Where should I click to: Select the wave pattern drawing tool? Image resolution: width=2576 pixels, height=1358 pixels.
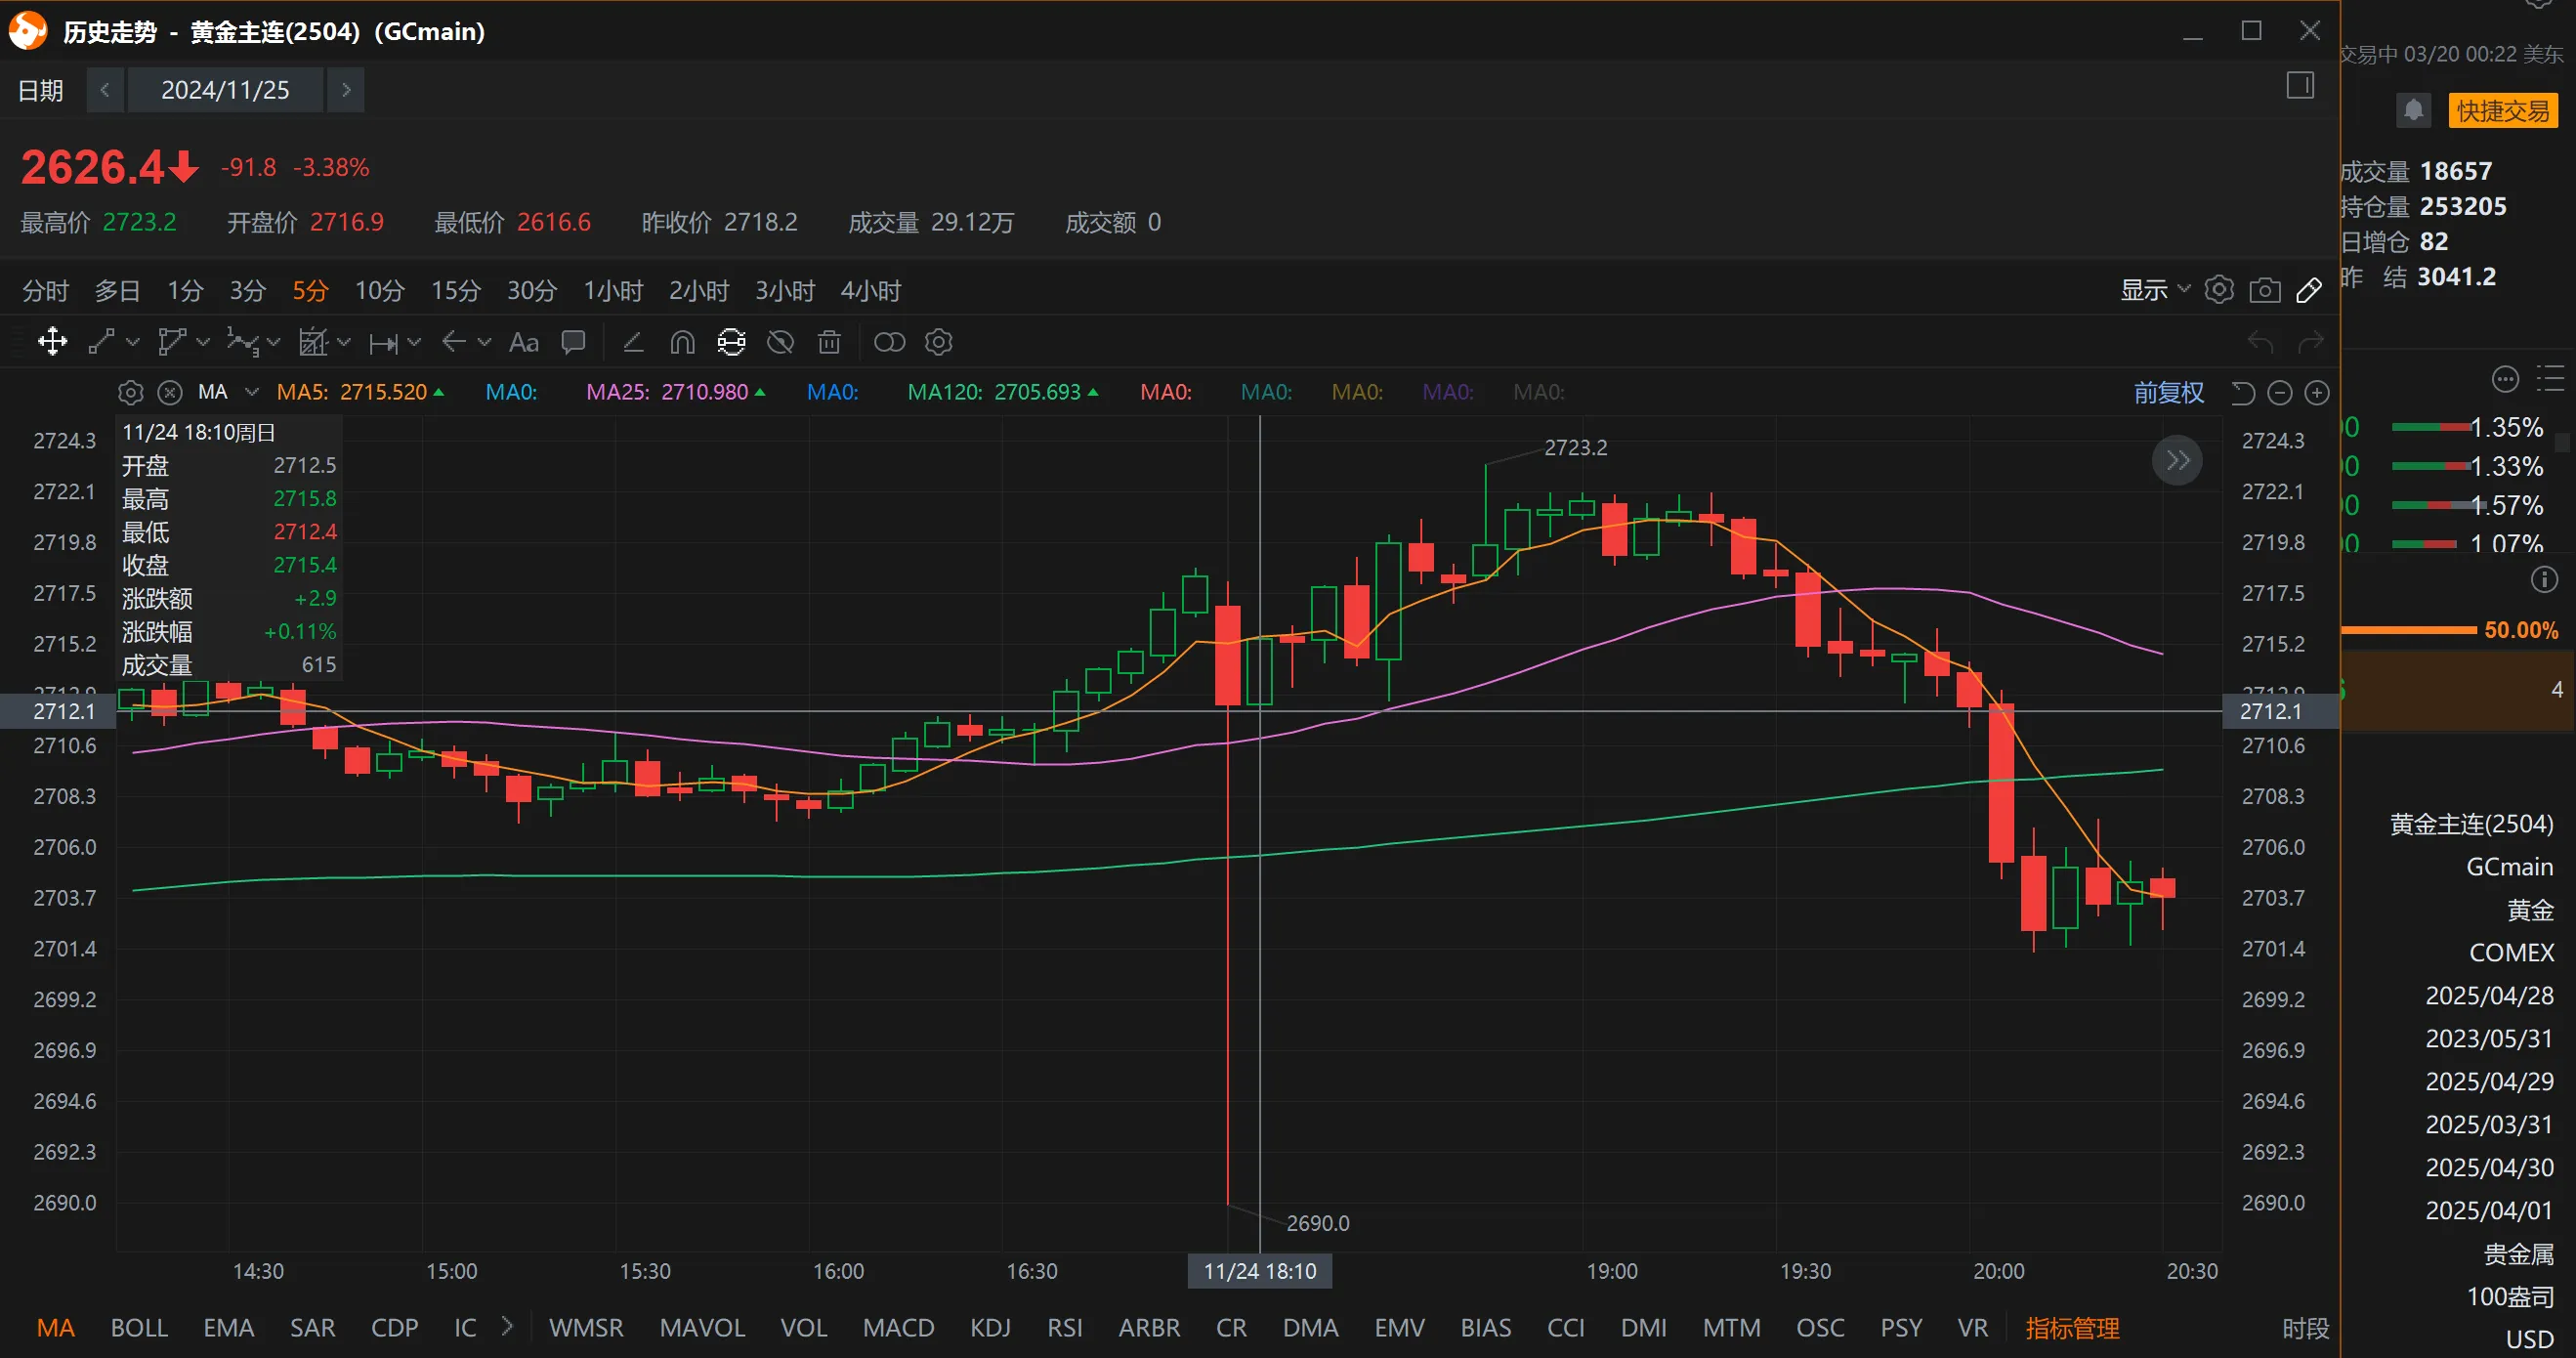(243, 342)
